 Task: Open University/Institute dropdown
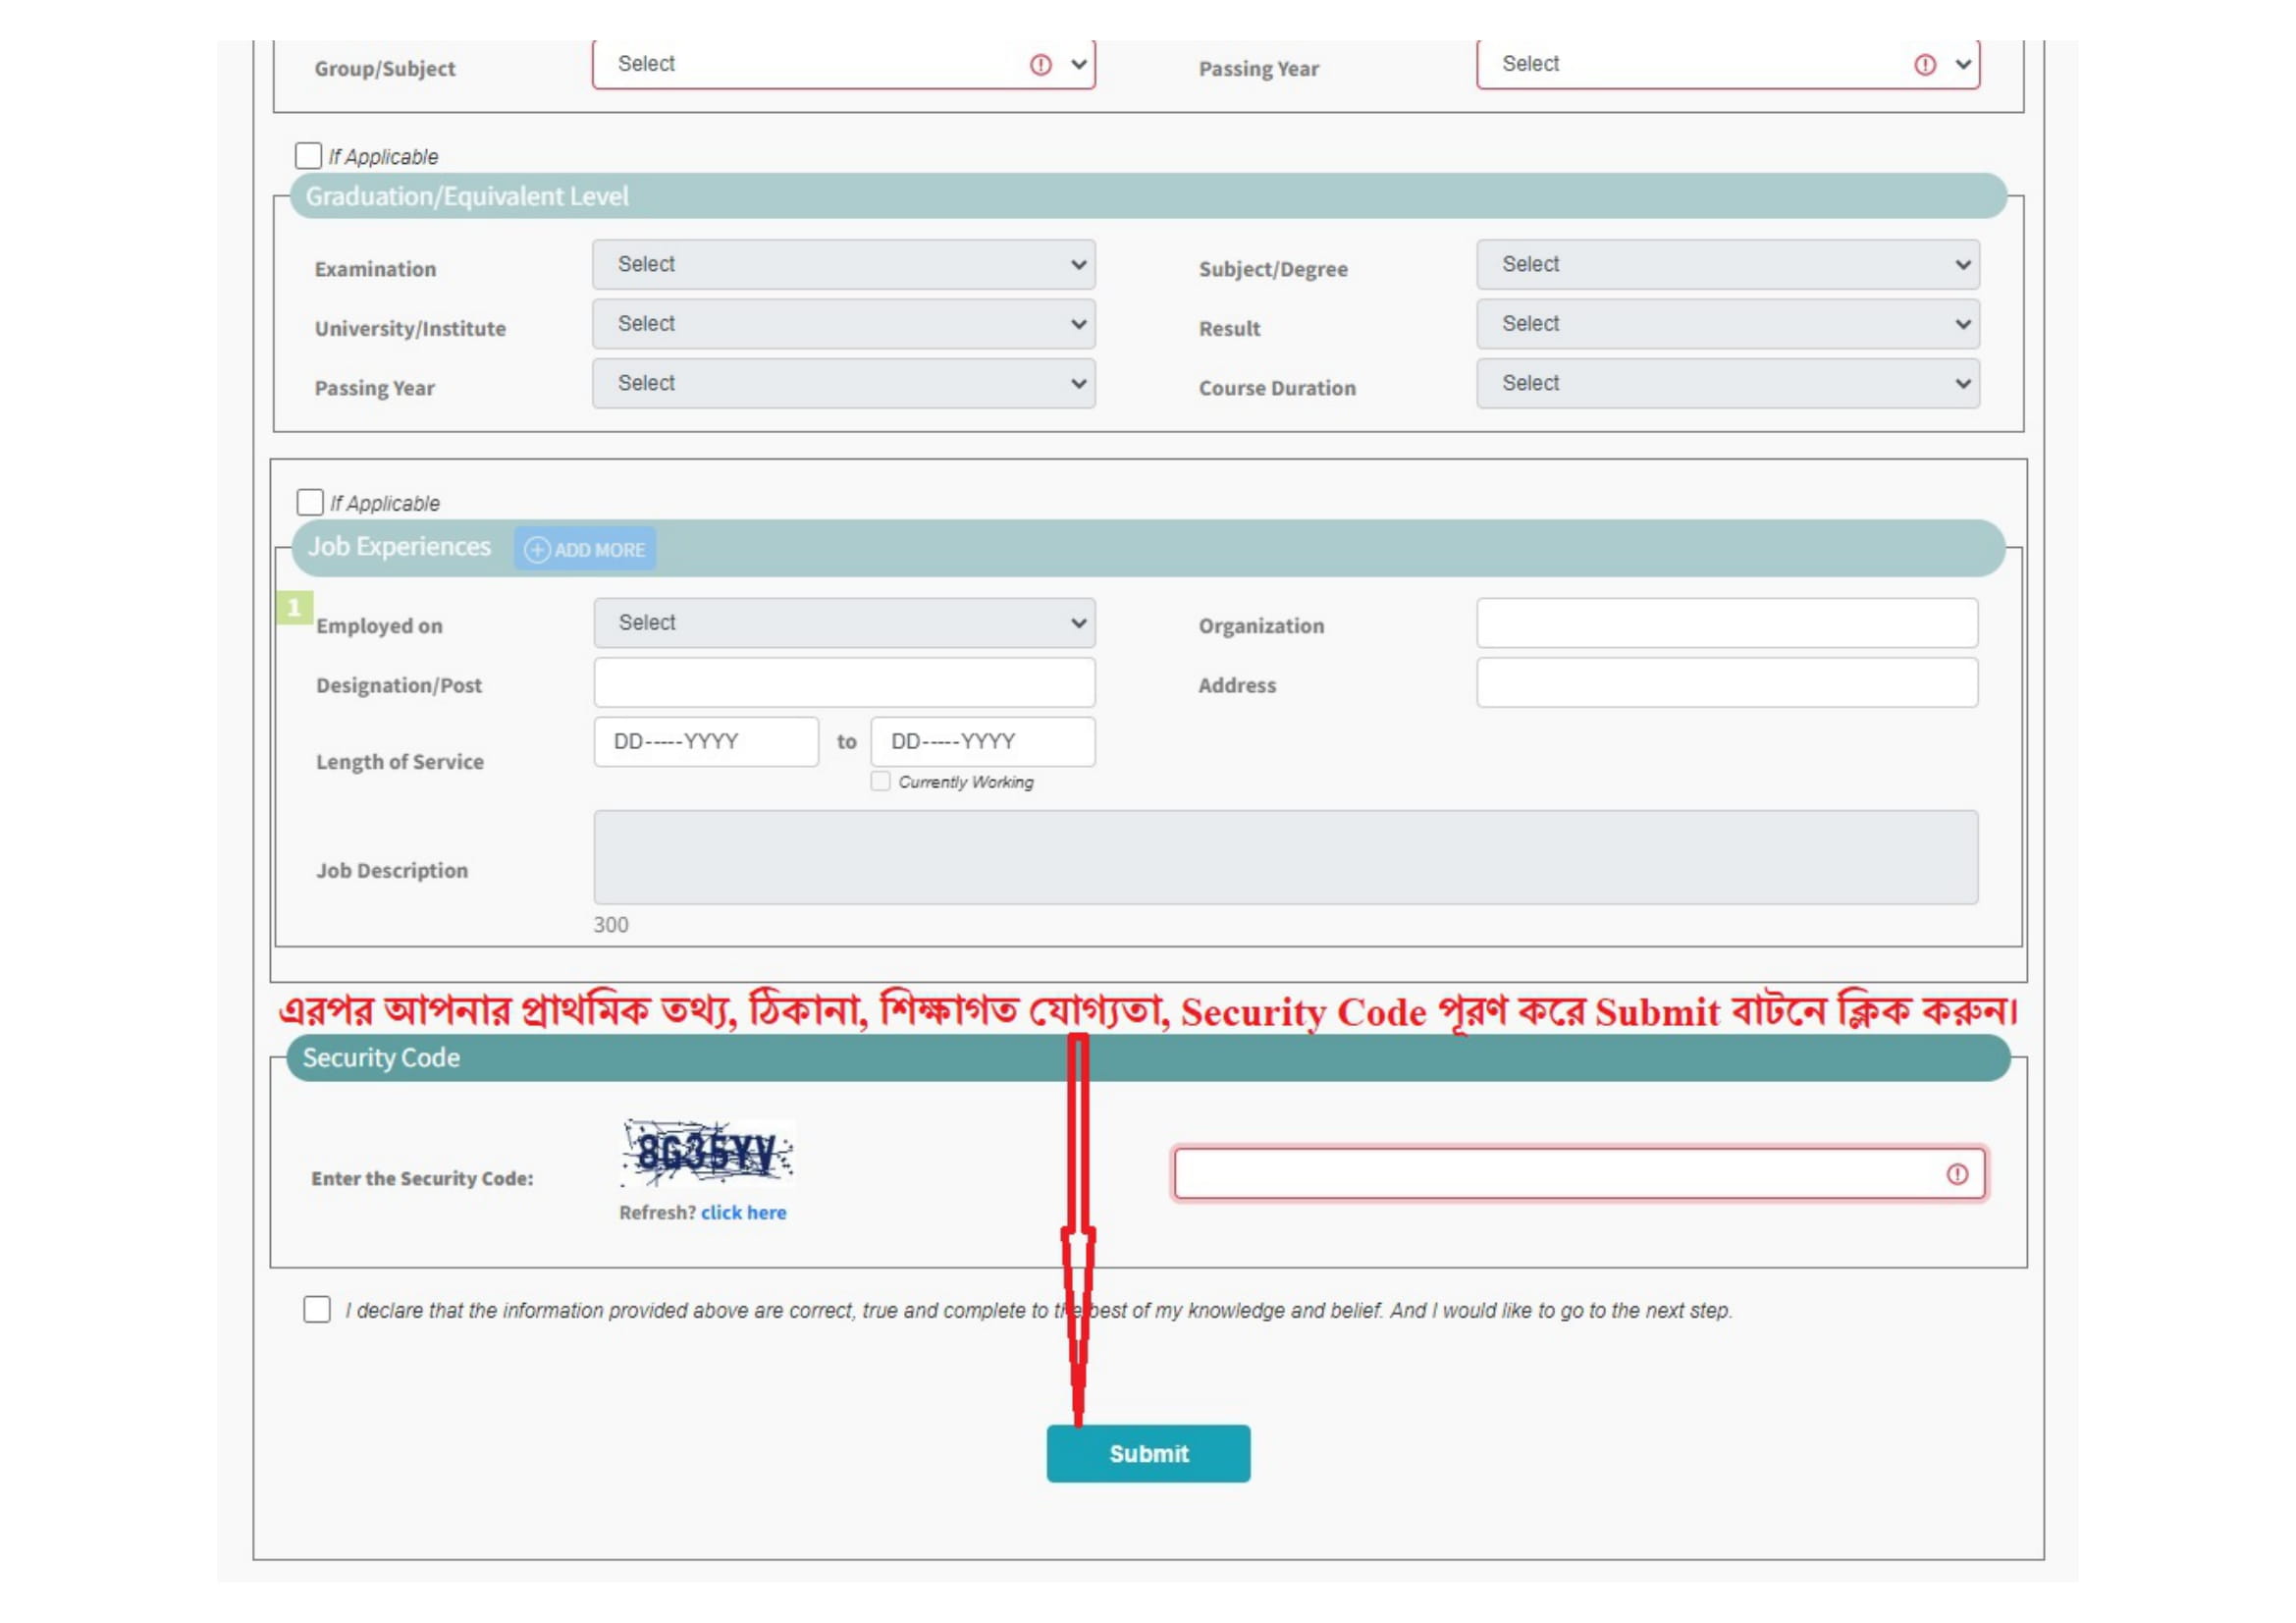click(843, 324)
